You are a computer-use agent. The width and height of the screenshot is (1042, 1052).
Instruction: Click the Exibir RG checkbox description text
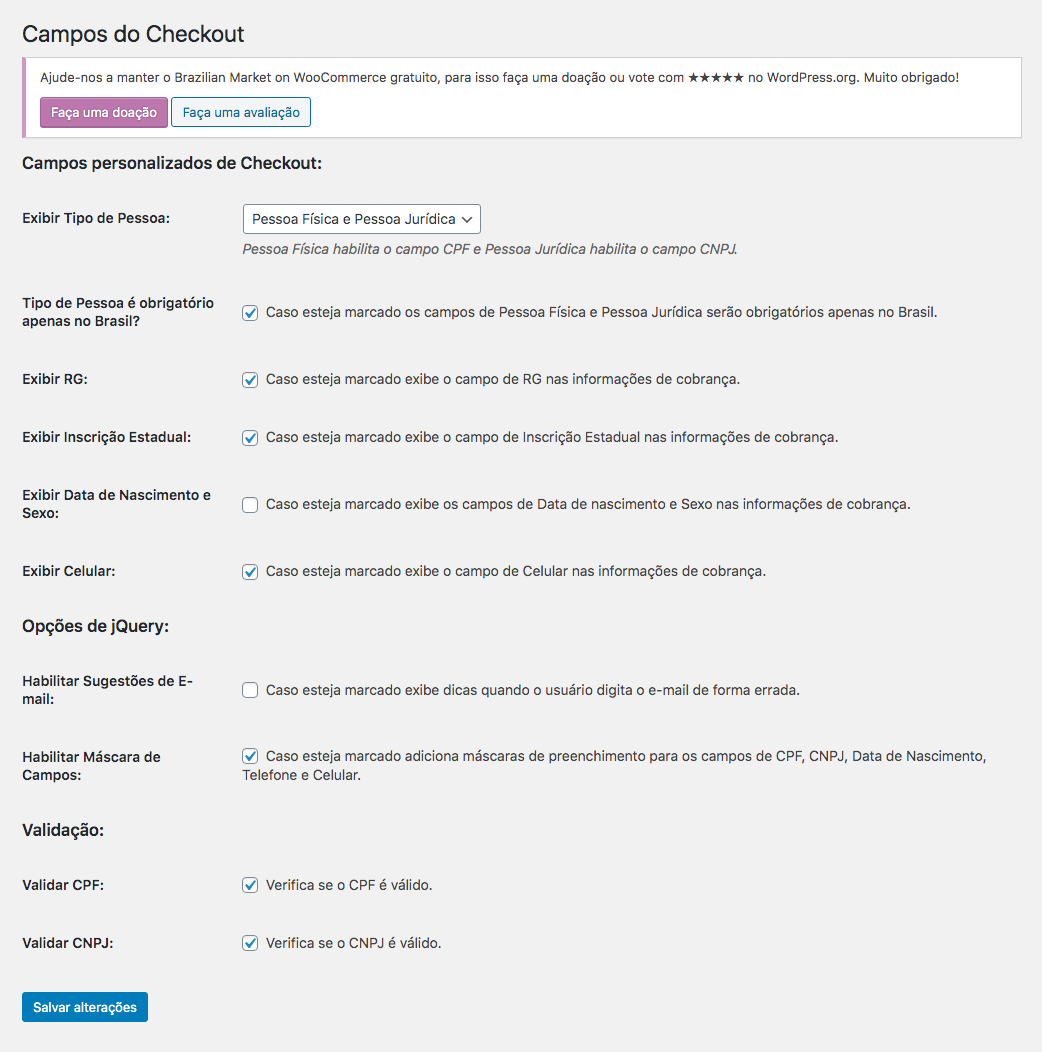[502, 380]
